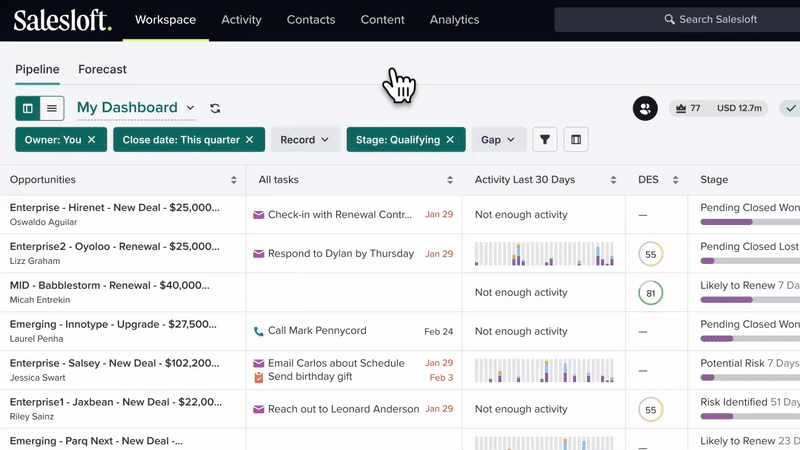Click owner name Lizz Graham
Screen dimensions: 800x450
pyautogui.click(x=35, y=261)
